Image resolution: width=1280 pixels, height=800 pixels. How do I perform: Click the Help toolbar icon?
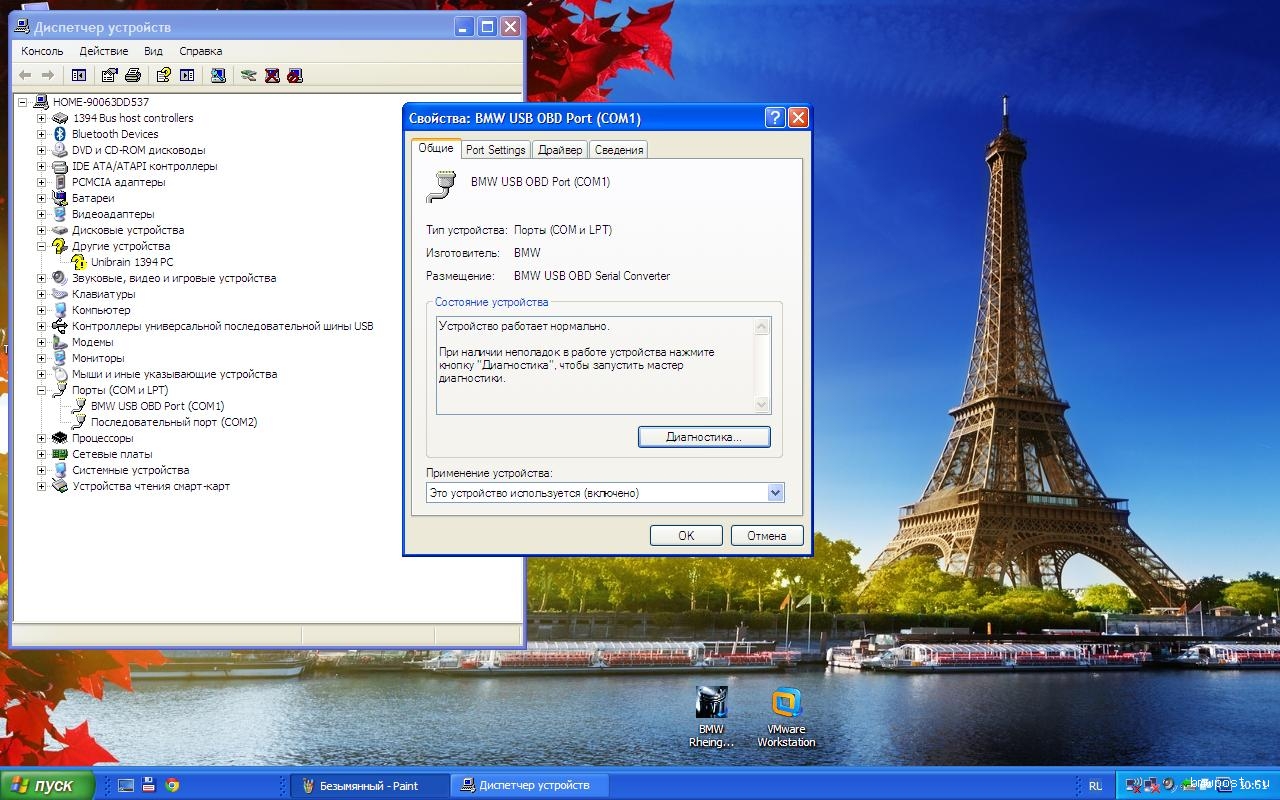click(163, 75)
